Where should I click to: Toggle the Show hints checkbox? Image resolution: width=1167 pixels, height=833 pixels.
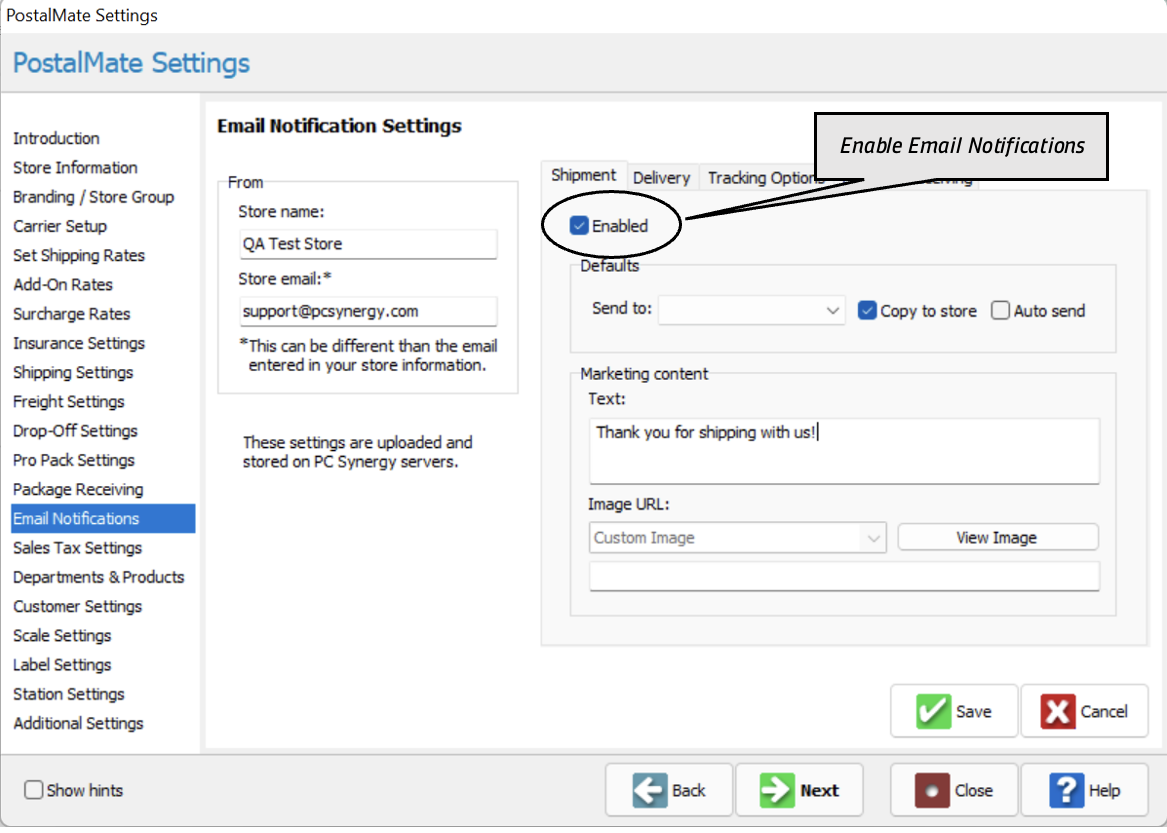(x=33, y=790)
